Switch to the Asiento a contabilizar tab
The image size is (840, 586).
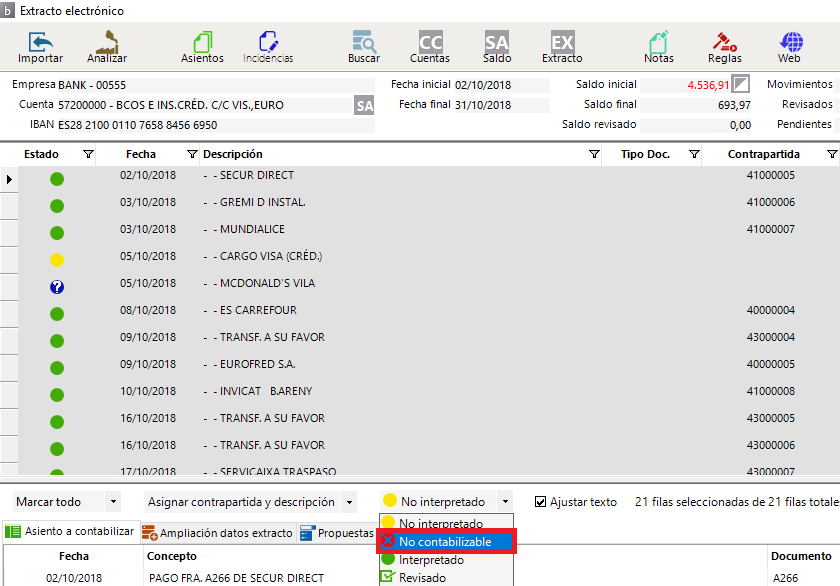(x=71, y=531)
